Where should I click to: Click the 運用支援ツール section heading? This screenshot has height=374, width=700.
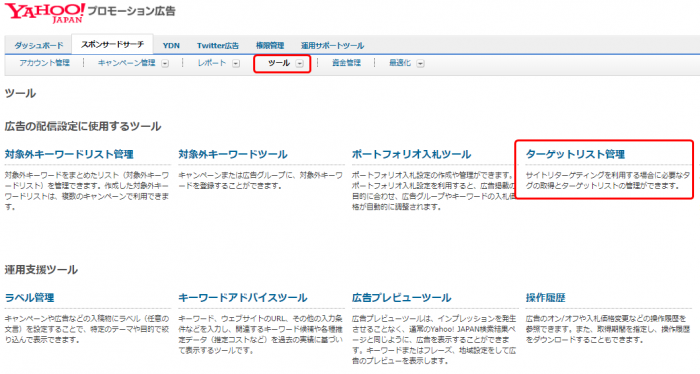tap(41, 270)
